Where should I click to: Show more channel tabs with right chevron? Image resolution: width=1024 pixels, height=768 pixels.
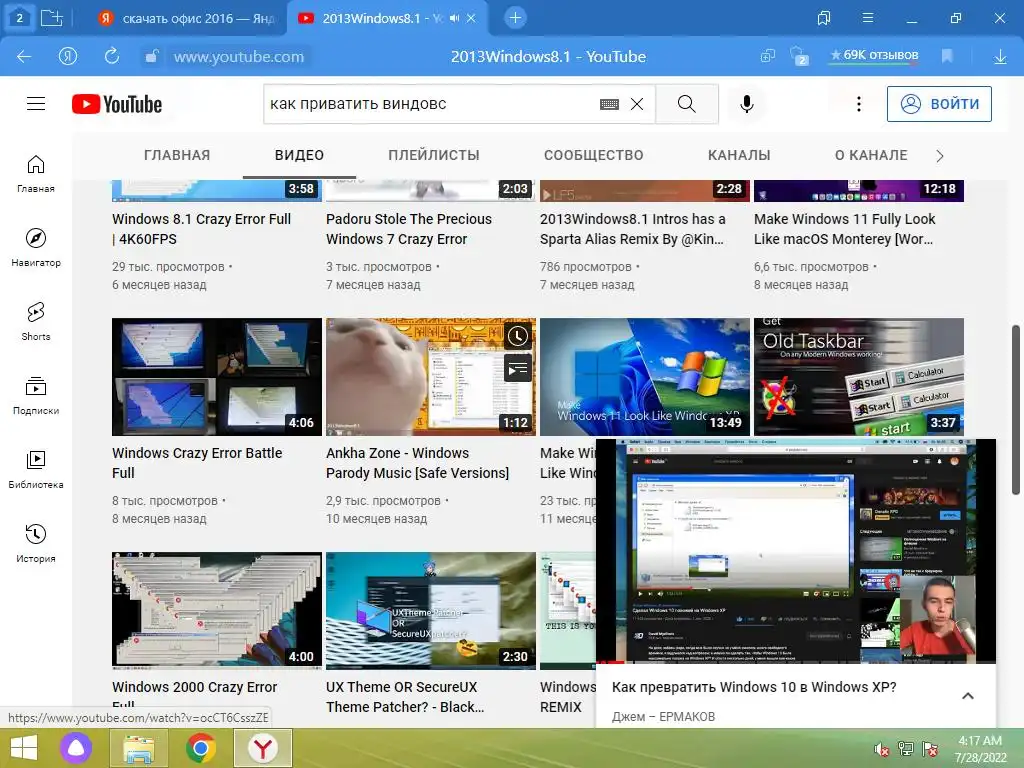click(940, 156)
